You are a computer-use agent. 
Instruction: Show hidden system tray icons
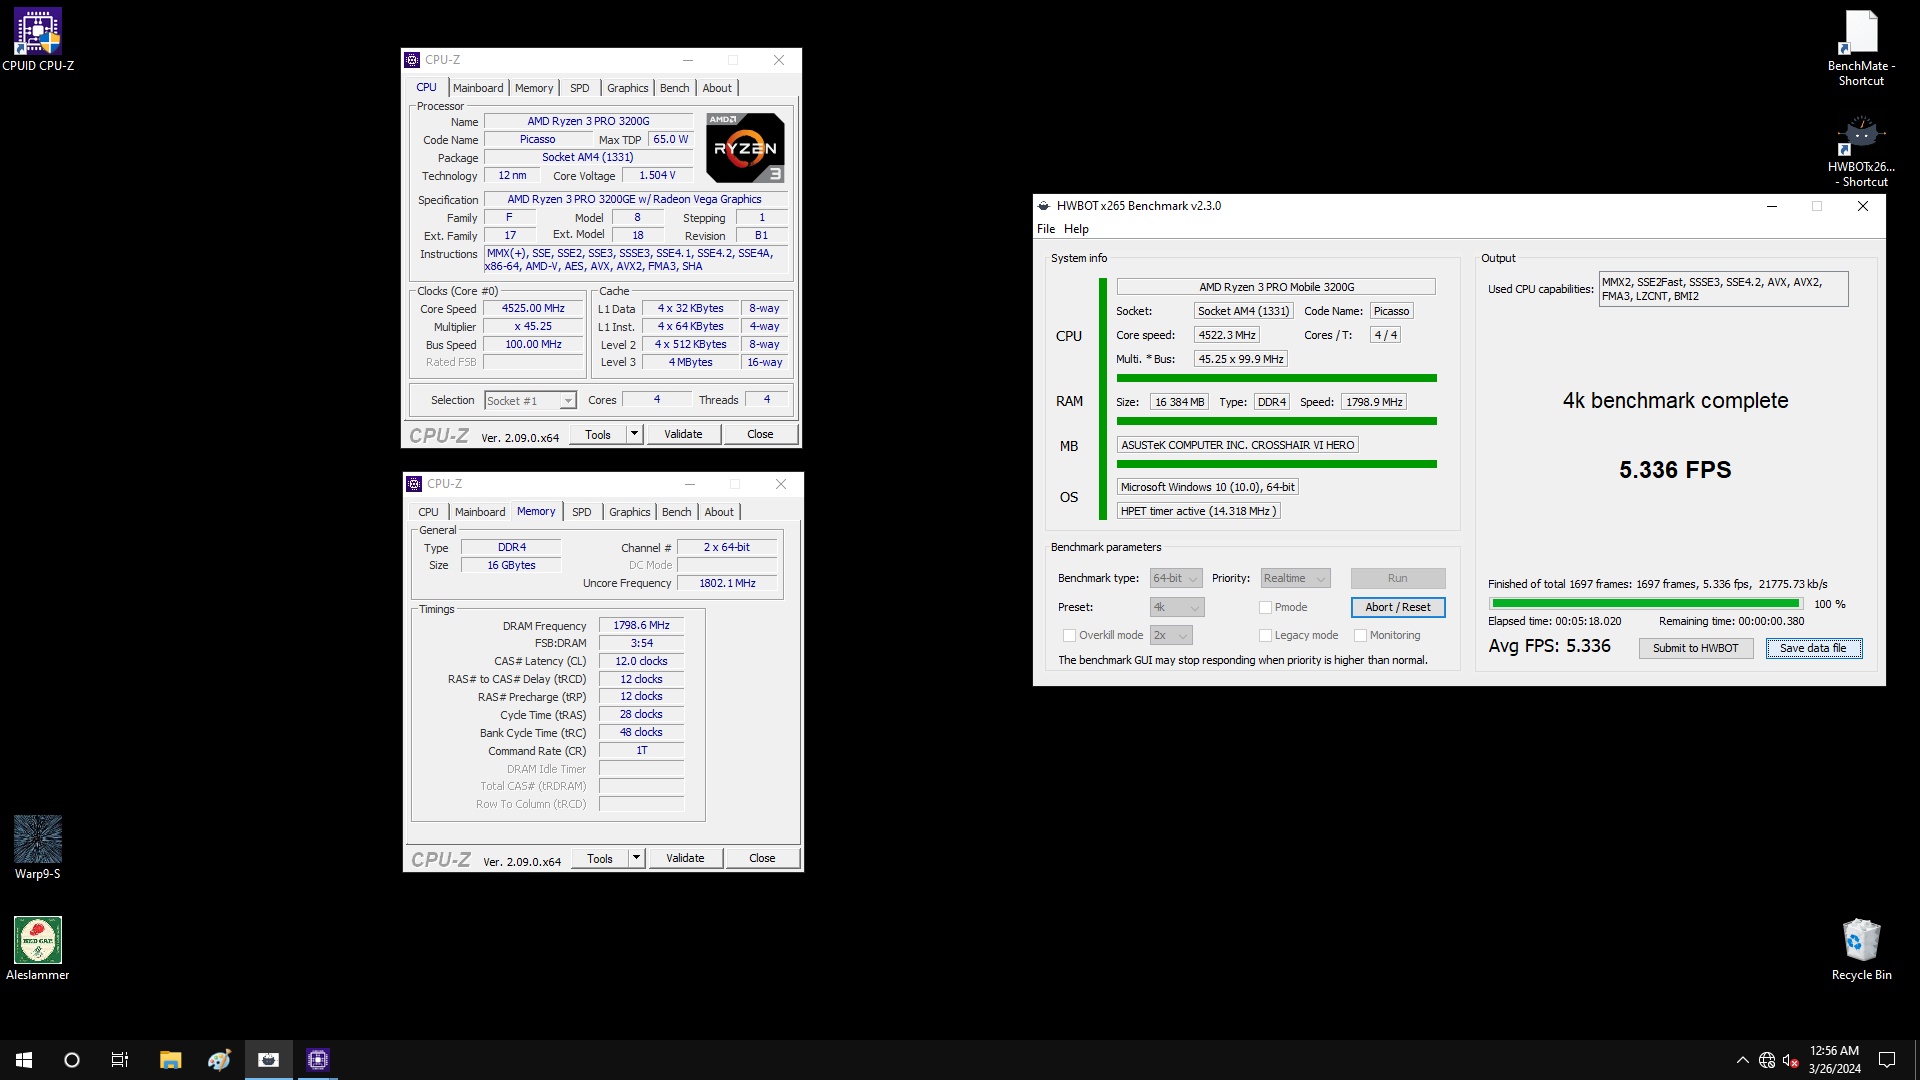click(1743, 1060)
